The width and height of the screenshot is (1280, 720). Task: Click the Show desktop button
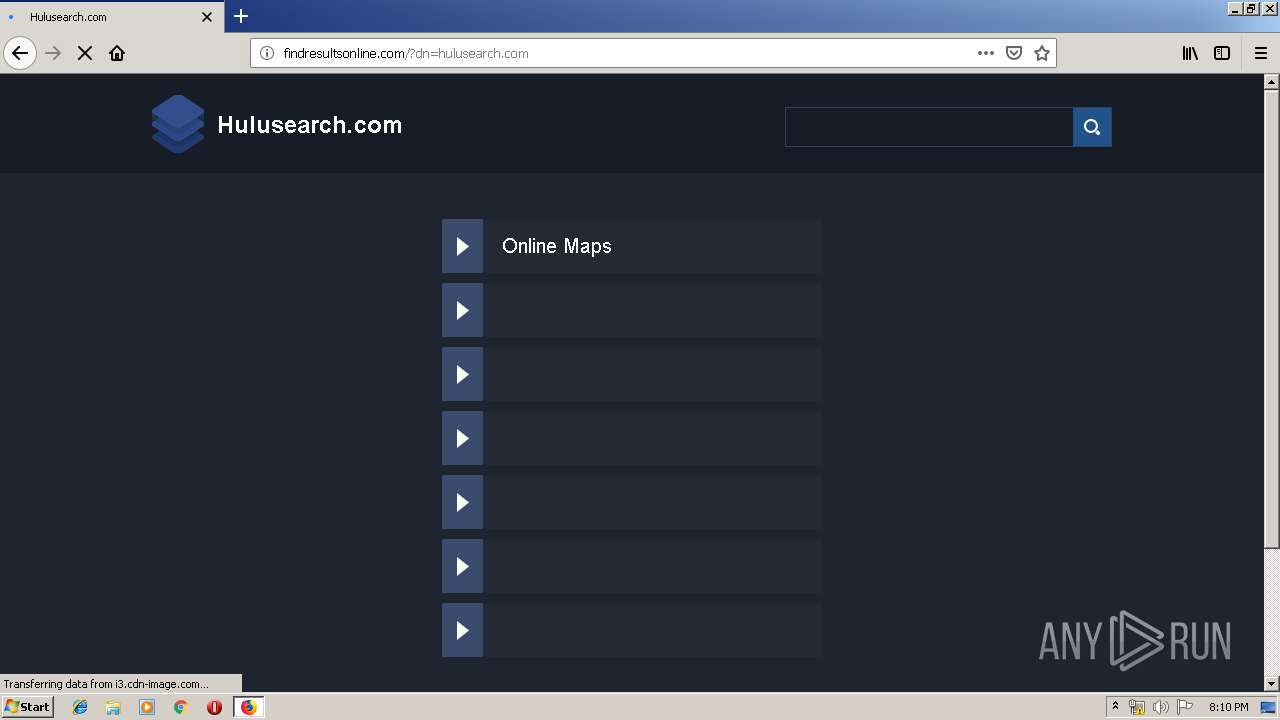(x=1269, y=707)
